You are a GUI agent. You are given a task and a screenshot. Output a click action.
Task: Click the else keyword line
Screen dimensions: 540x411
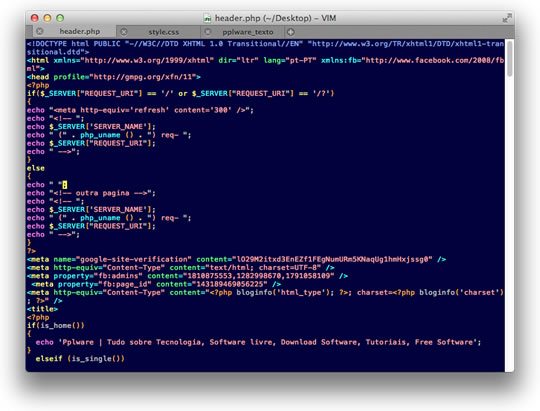tap(36, 168)
